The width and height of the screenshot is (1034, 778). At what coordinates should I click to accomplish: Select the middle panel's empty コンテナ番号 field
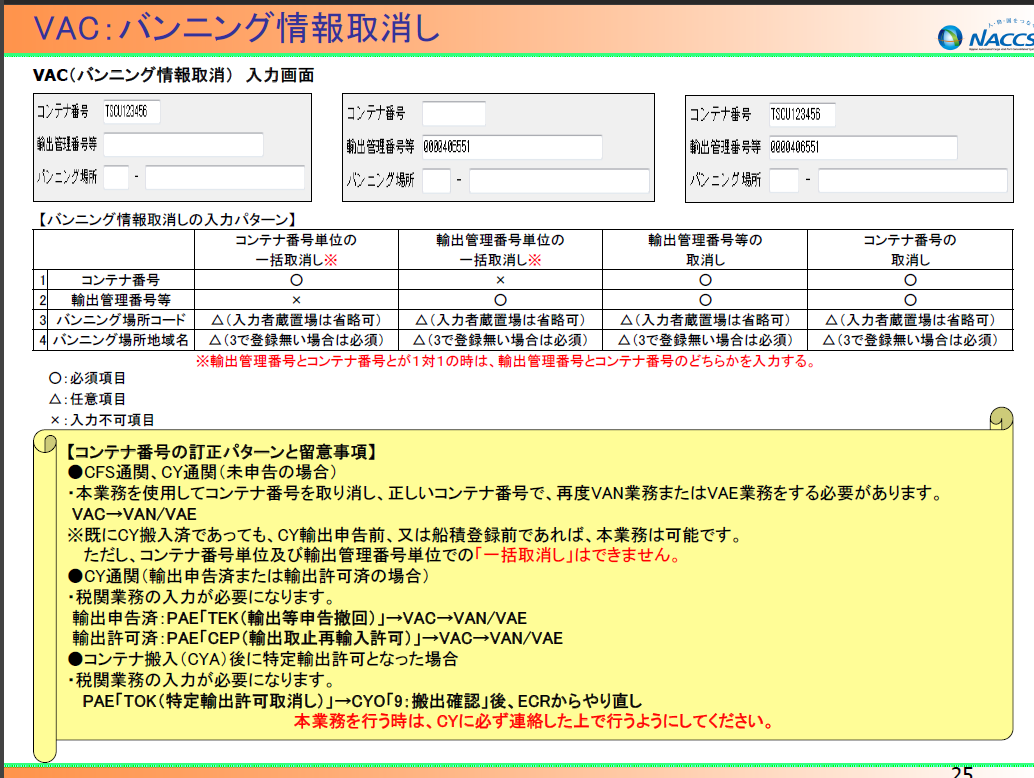click(453, 114)
